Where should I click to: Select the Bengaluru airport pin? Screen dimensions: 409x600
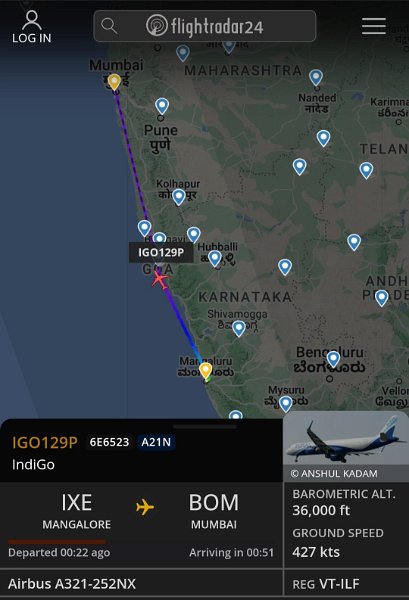tap(333, 359)
